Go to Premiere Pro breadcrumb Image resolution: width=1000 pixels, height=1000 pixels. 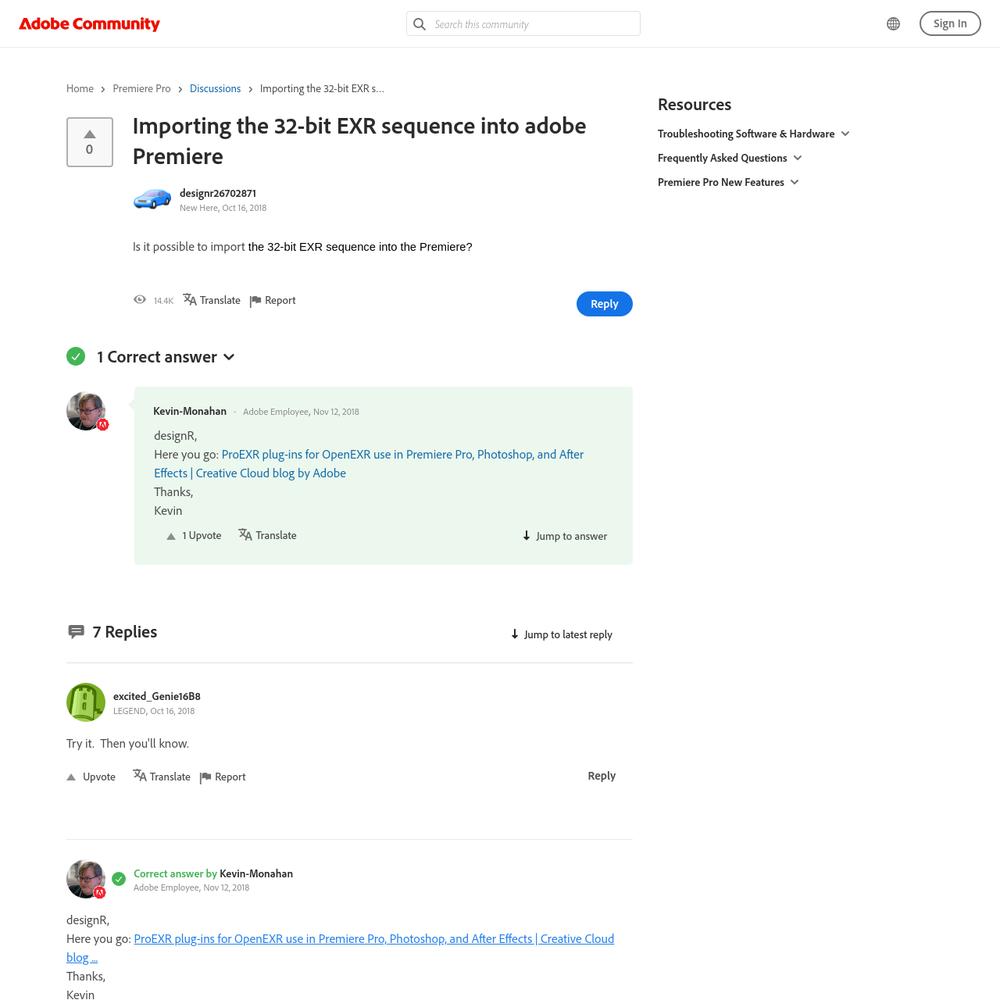click(x=141, y=89)
